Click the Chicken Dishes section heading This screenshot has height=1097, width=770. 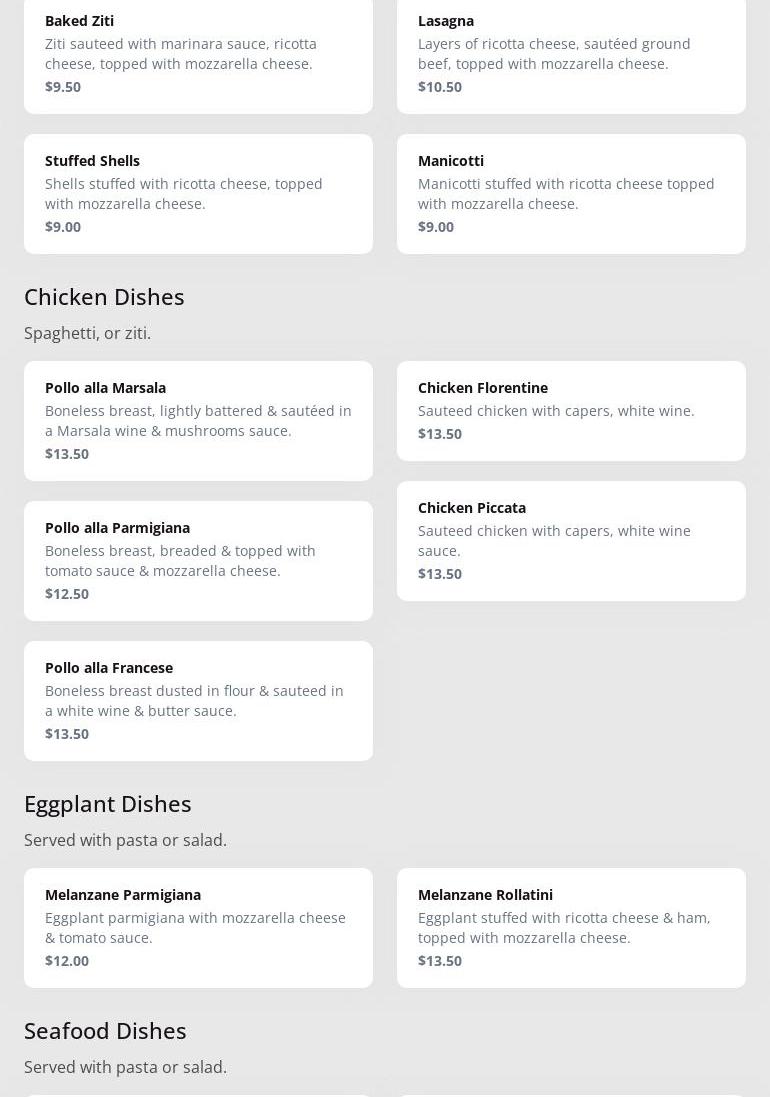click(104, 297)
